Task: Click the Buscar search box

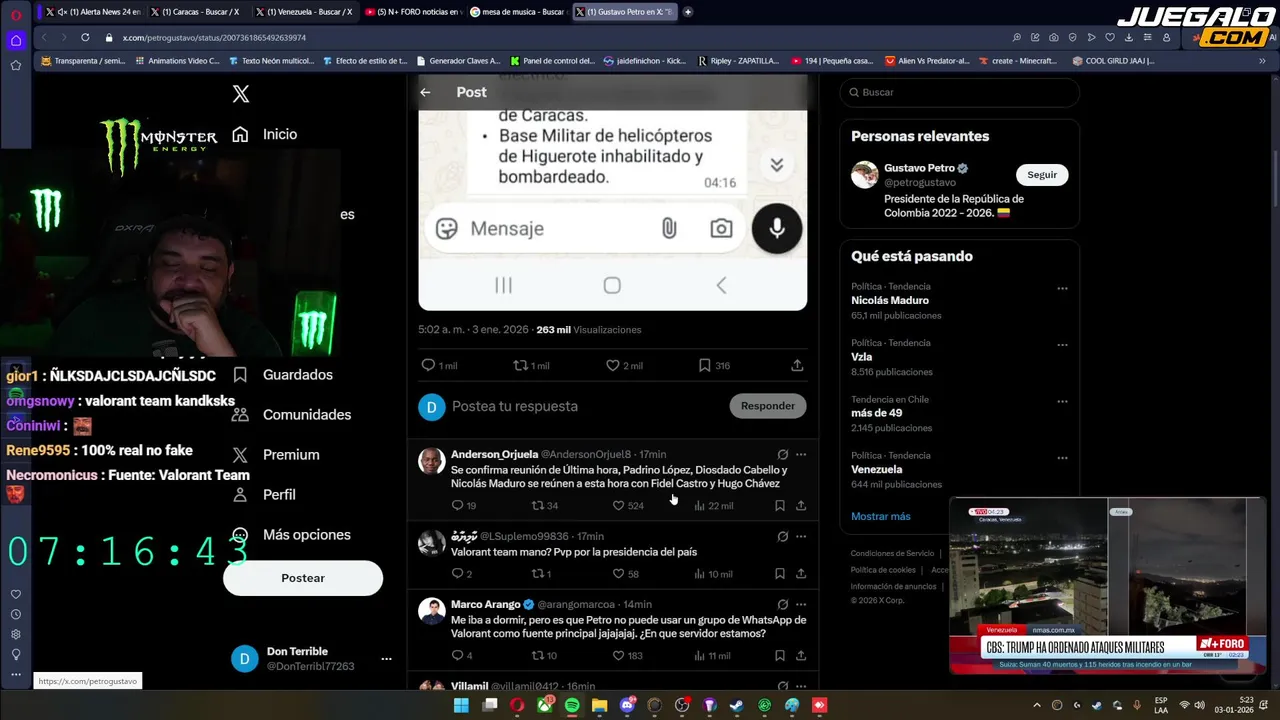Action: point(960,92)
